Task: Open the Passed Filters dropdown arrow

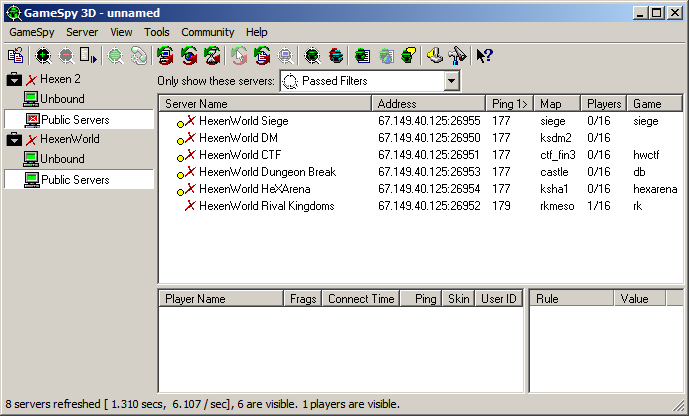Action: pyautogui.click(x=451, y=81)
